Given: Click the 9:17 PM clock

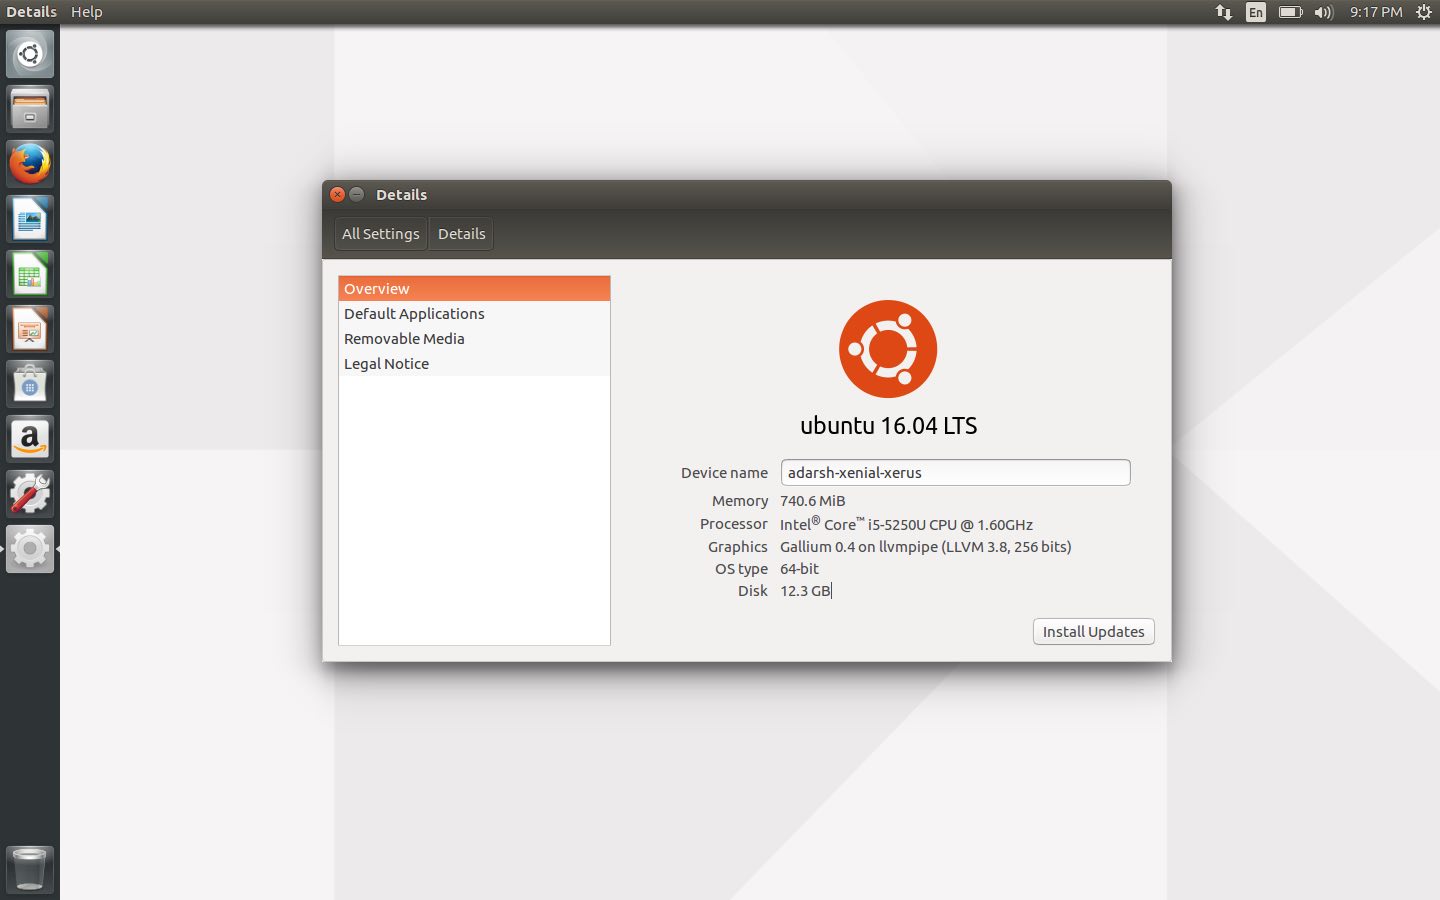Looking at the screenshot, I should coord(1376,12).
